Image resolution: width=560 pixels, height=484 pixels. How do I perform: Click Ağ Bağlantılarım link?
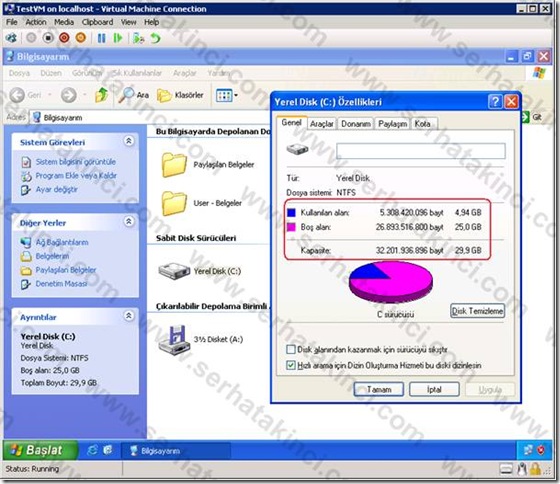pos(62,242)
